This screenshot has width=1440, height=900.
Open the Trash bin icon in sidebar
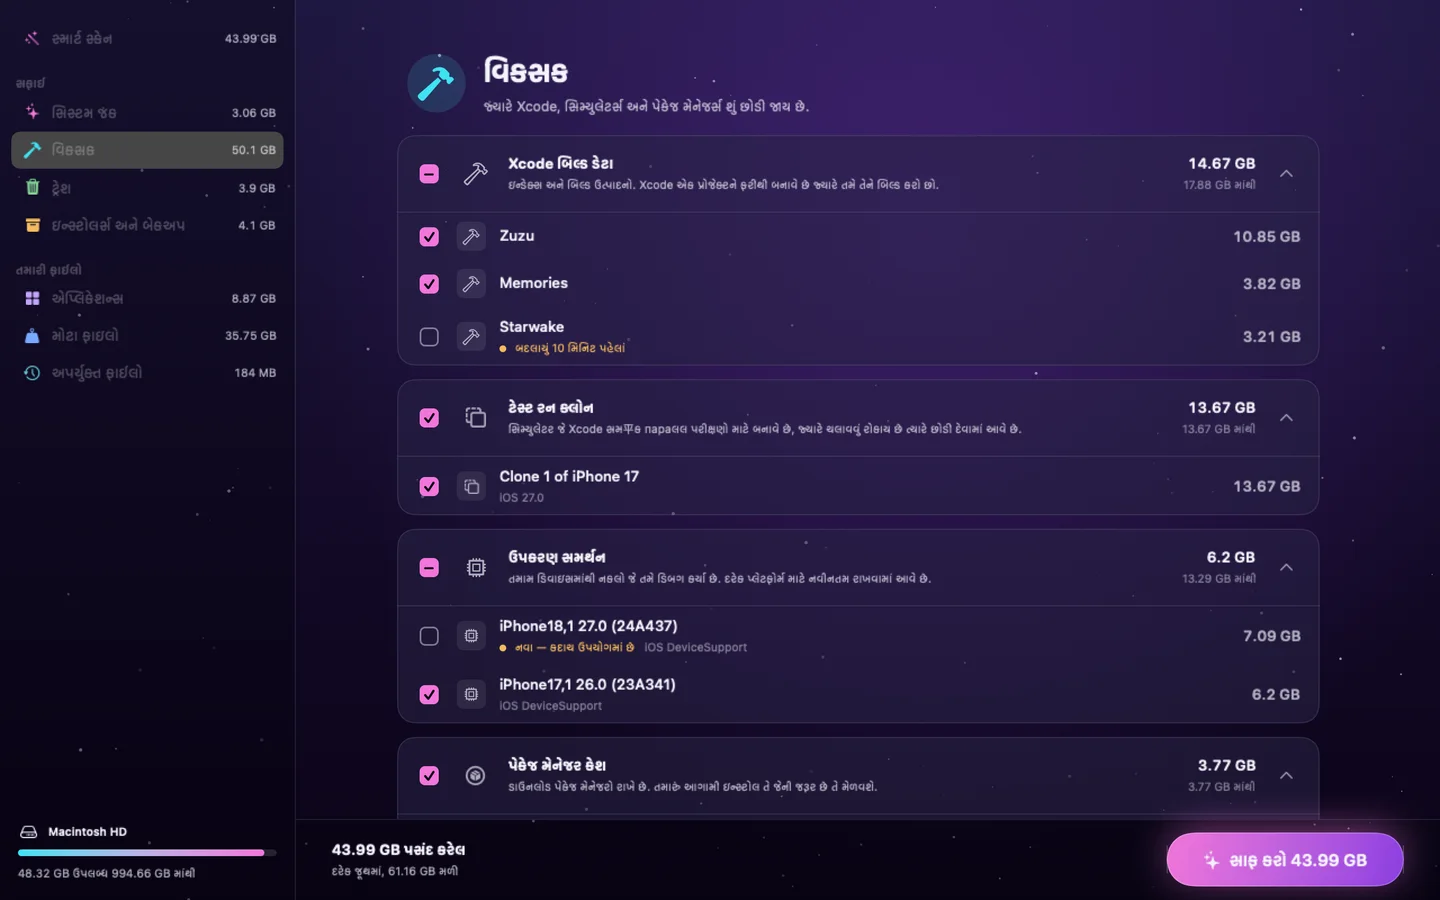click(x=32, y=187)
